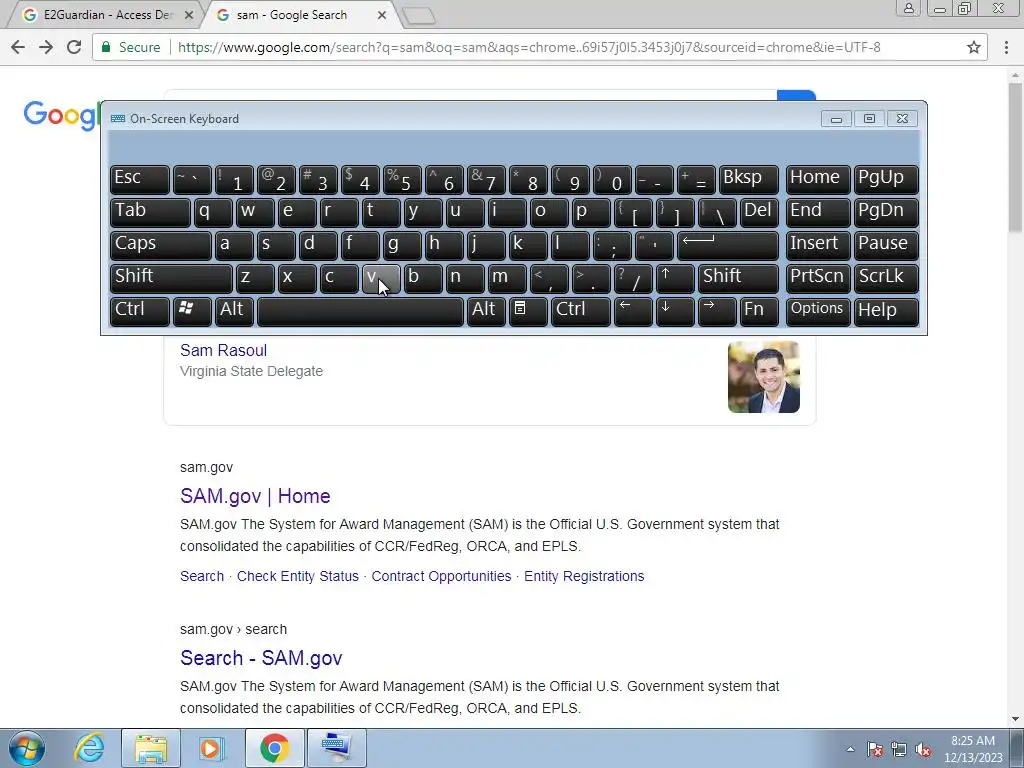The height and width of the screenshot is (768, 1024).
Task: Open the Check Entity Status sitelink
Action: [298, 576]
